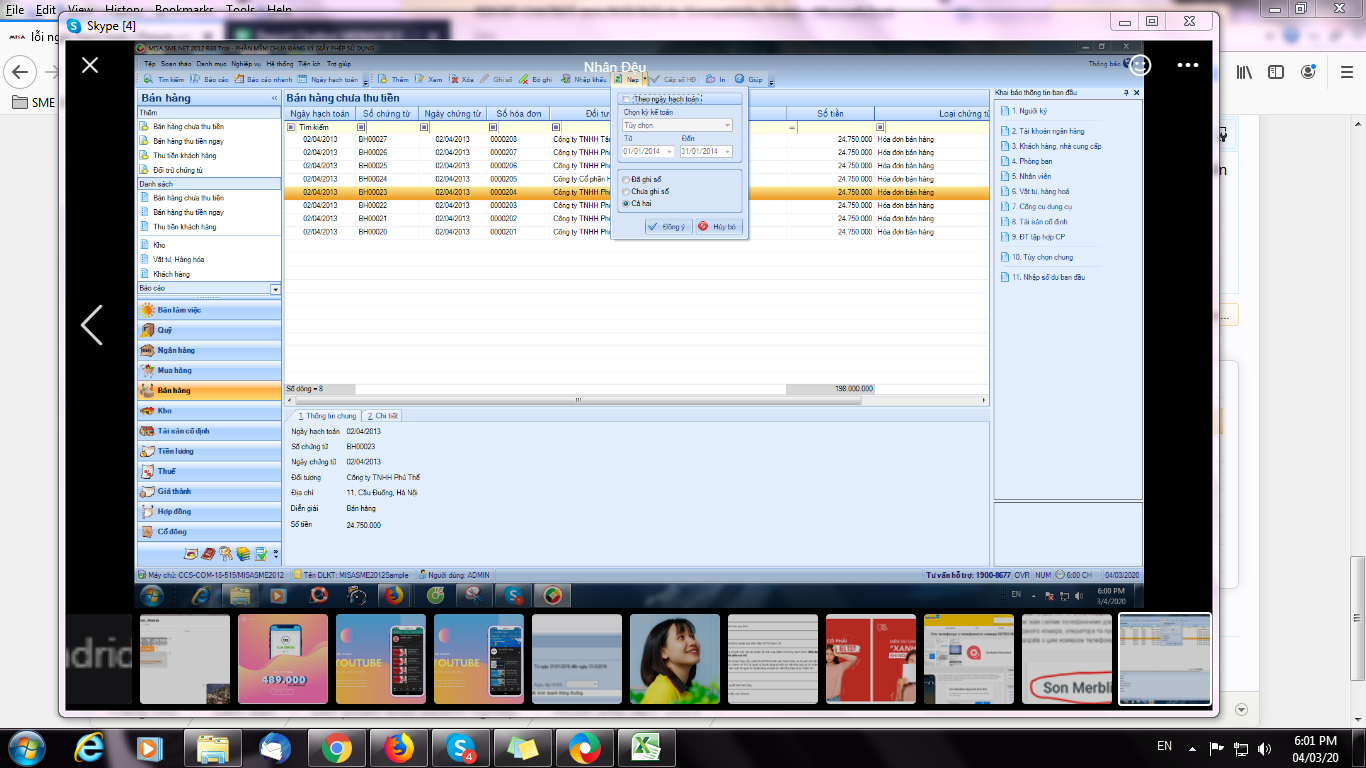
Task: Collapse the Bán hàng sidebar panel
Action: tap(274, 99)
